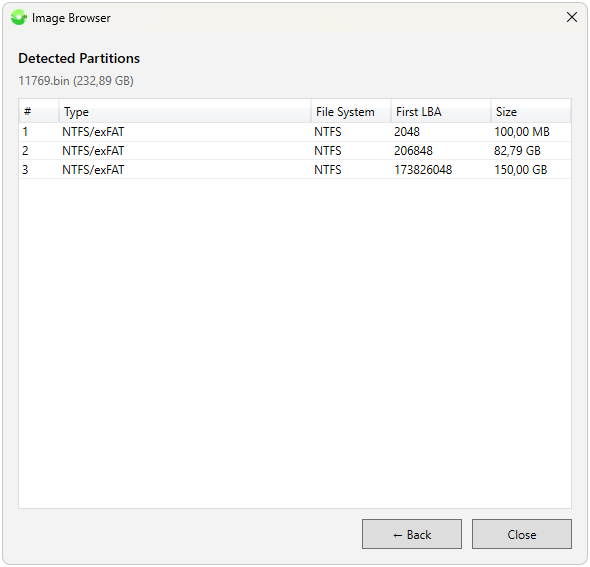Click NTFS/exFAT type in partition 3 row
This screenshot has height=567, width=590.
click(x=93, y=169)
